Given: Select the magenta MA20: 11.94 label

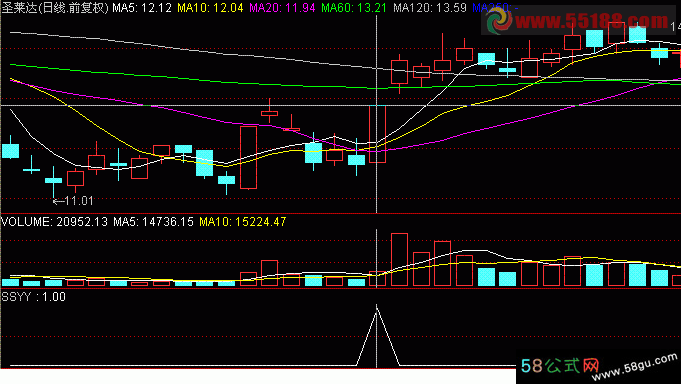Looking at the screenshot, I should point(282,8).
